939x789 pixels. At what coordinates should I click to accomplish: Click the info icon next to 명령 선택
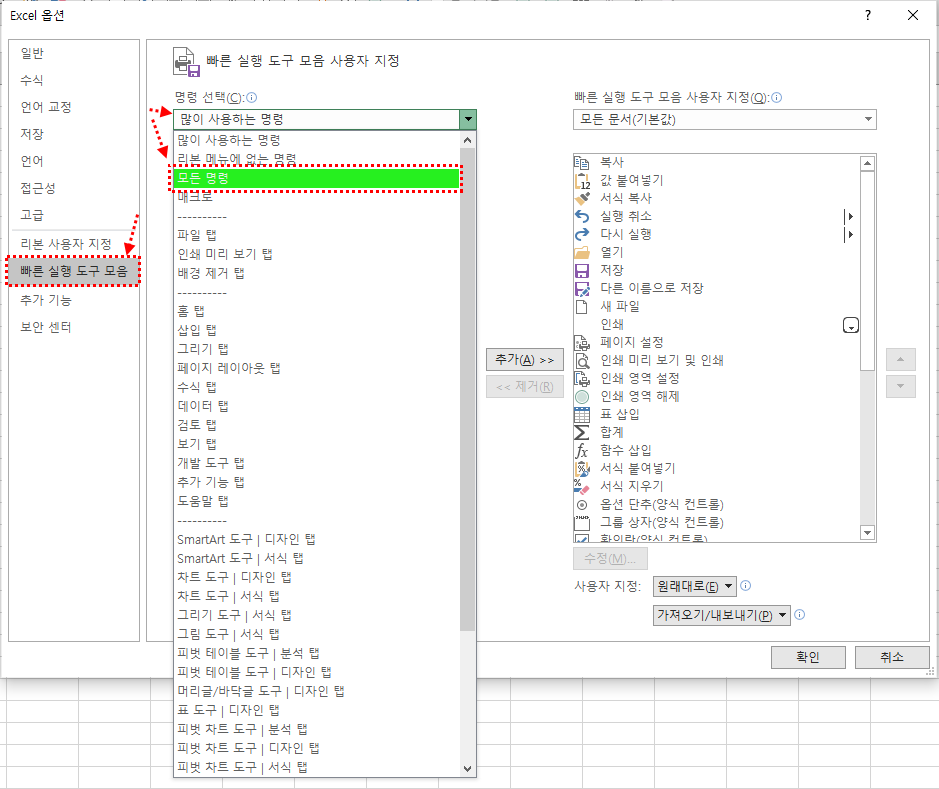click(252, 98)
